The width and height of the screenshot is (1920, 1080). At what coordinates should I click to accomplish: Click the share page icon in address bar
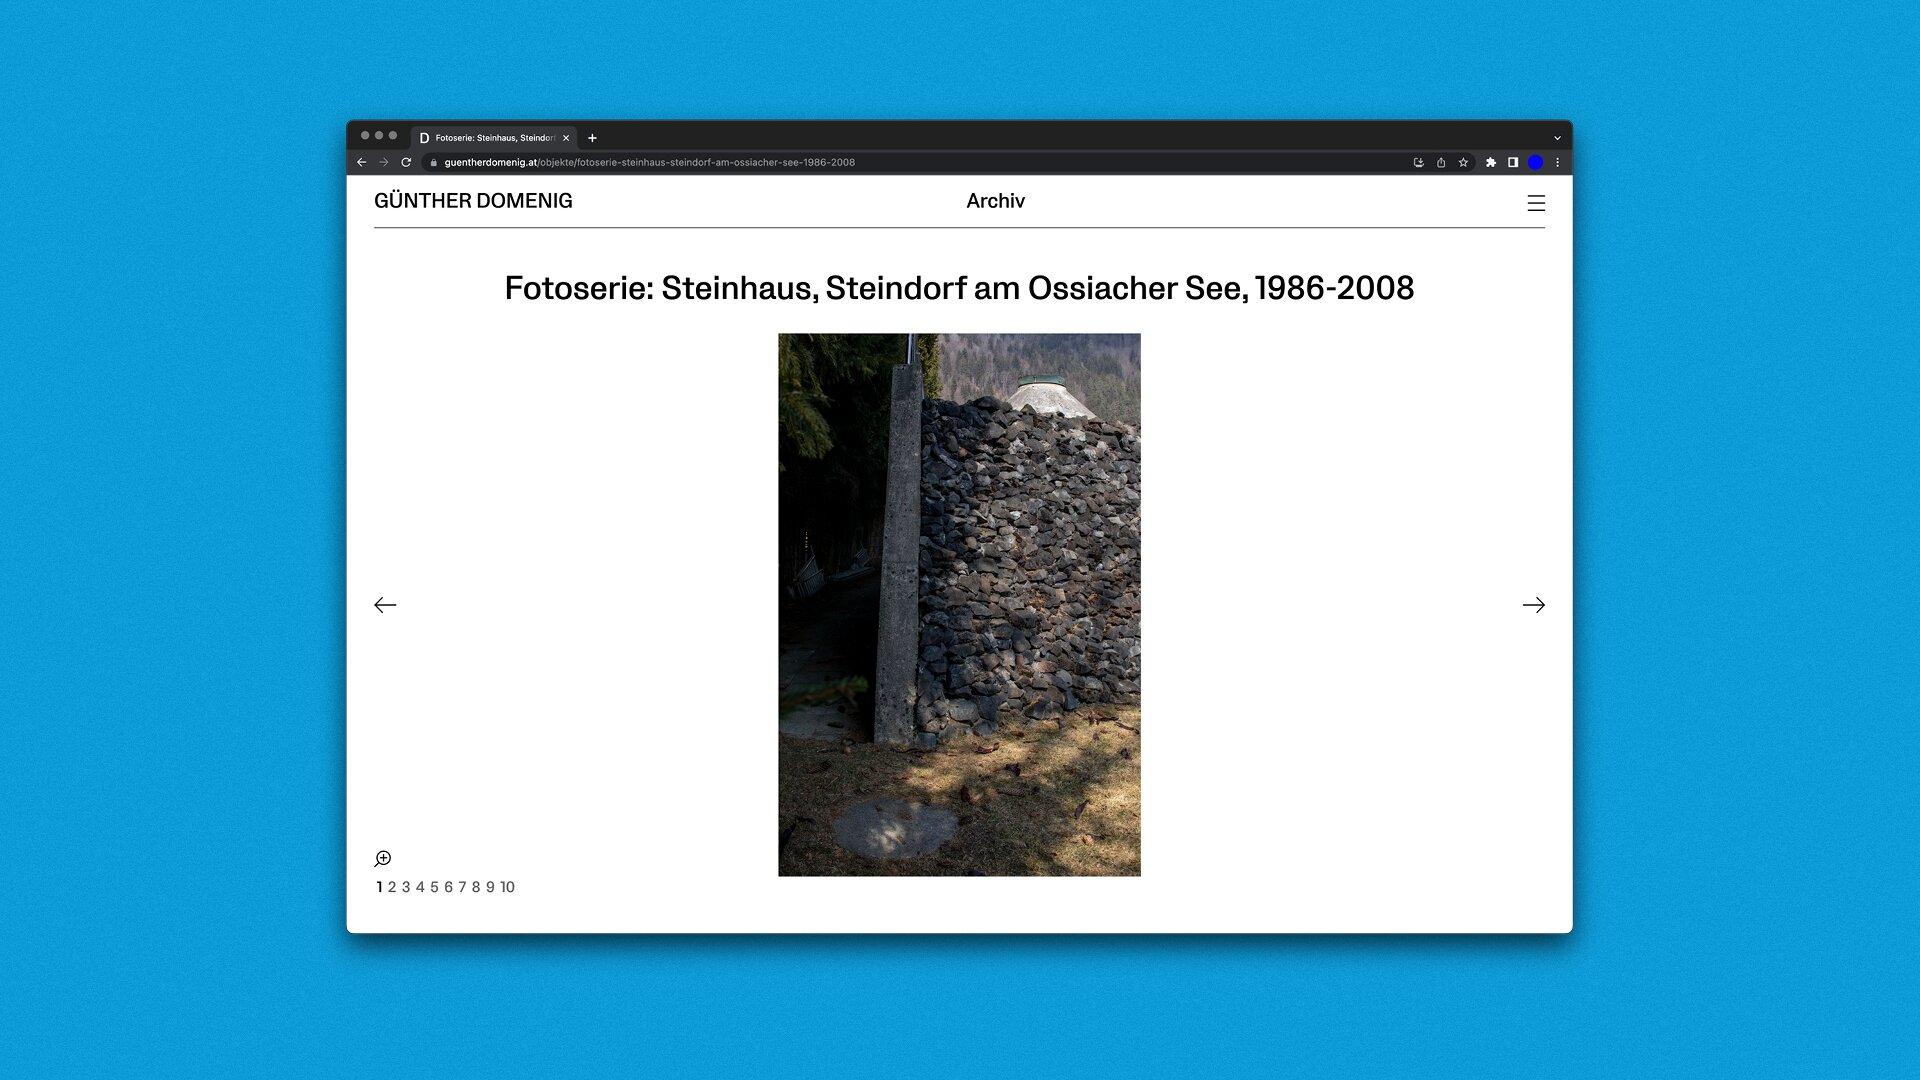[1441, 162]
